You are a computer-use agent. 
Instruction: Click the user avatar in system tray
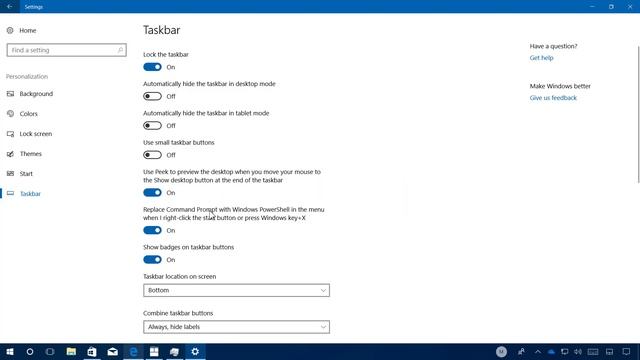coord(501,351)
